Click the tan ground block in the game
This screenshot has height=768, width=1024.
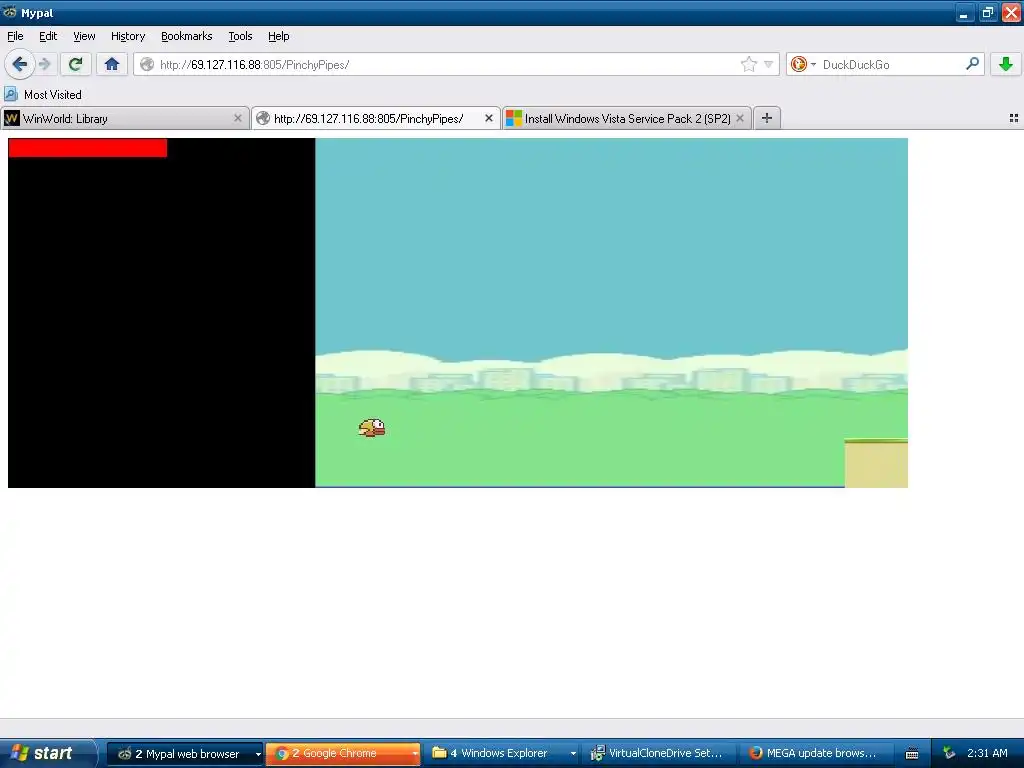pos(876,464)
